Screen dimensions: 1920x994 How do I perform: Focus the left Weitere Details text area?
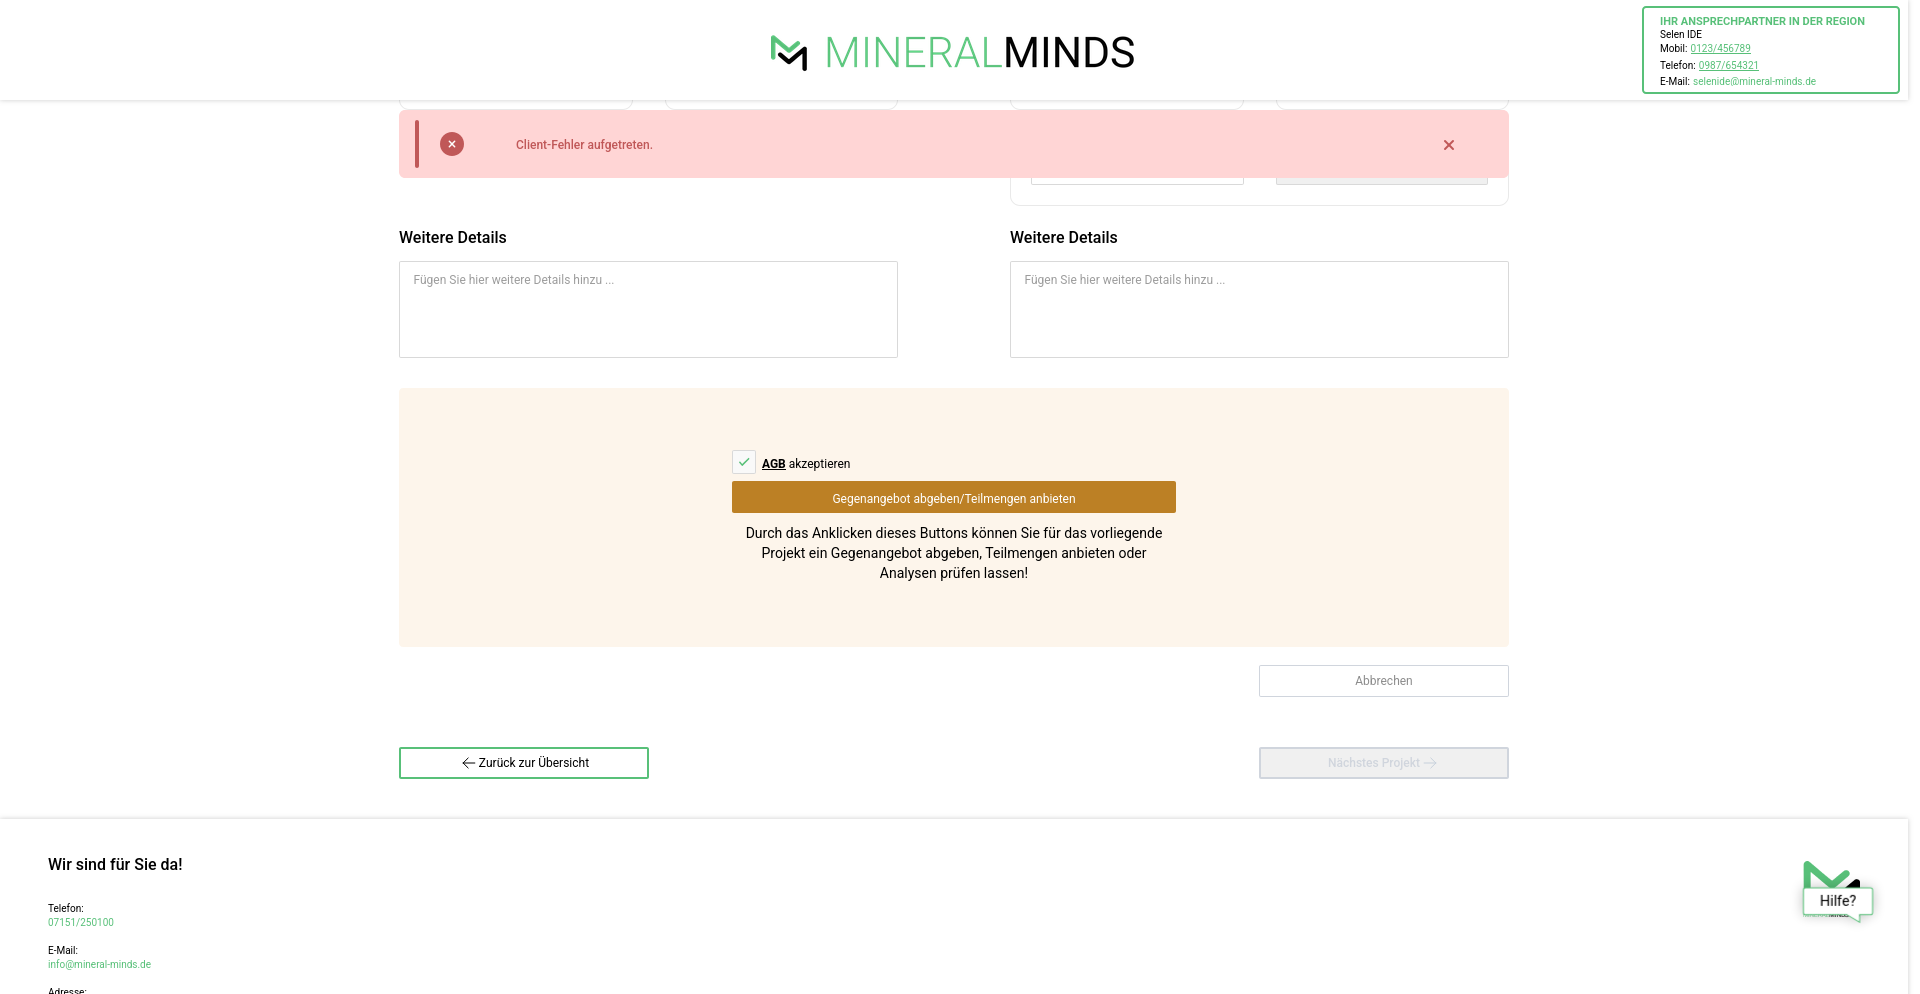pos(648,310)
